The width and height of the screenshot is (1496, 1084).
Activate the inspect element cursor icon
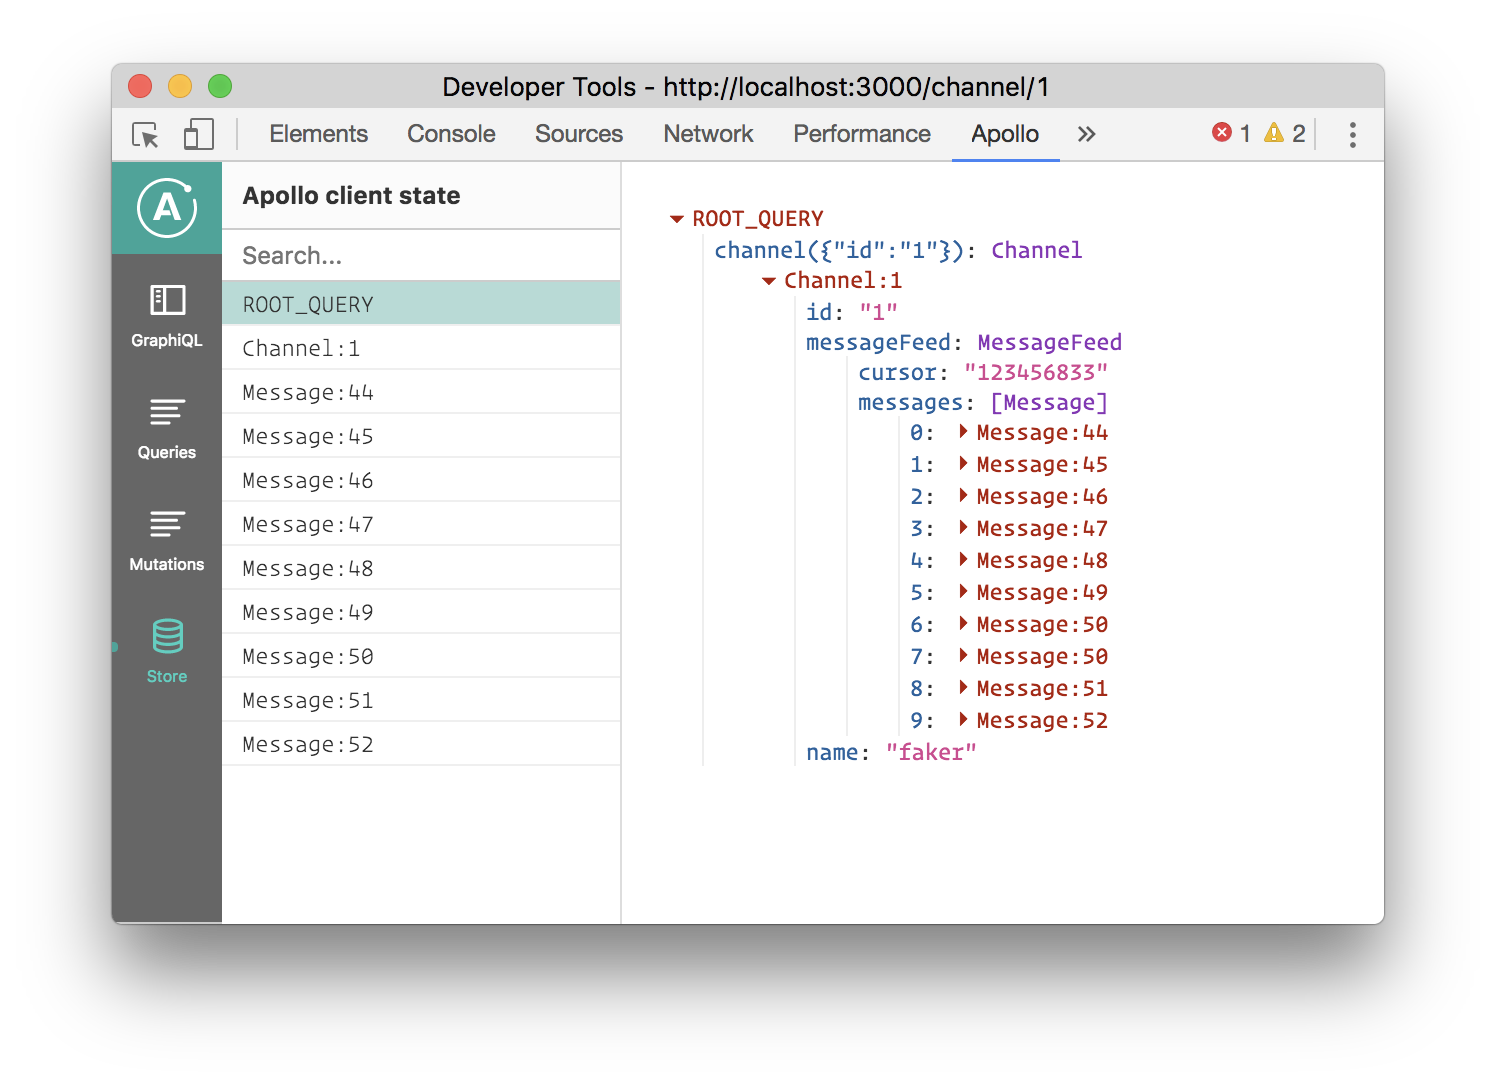146,135
